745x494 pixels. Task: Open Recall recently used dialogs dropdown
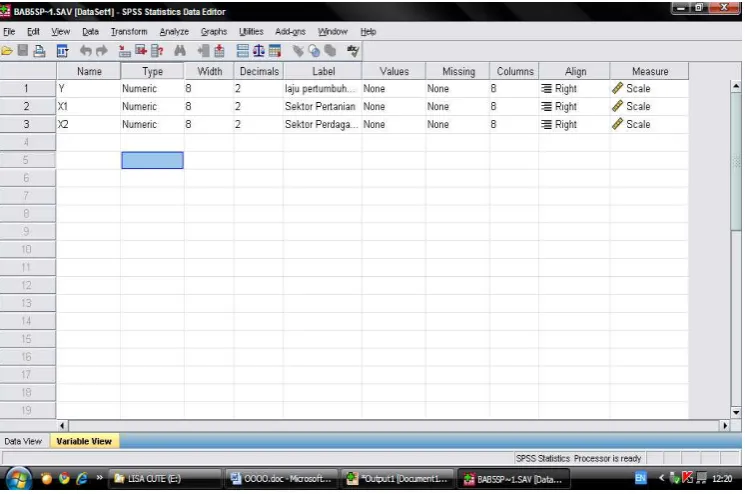pos(62,51)
